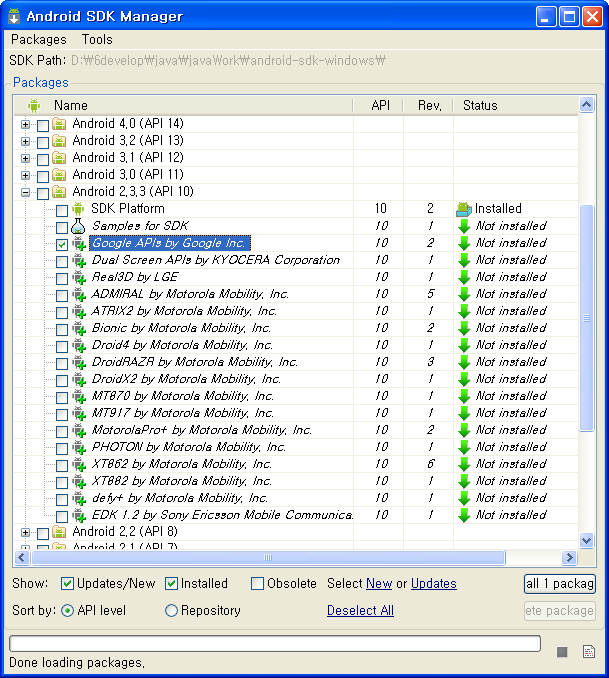Image resolution: width=609 pixels, height=678 pixels.
Task: Click the green download arrow for XT862
Action: [464, 464]
